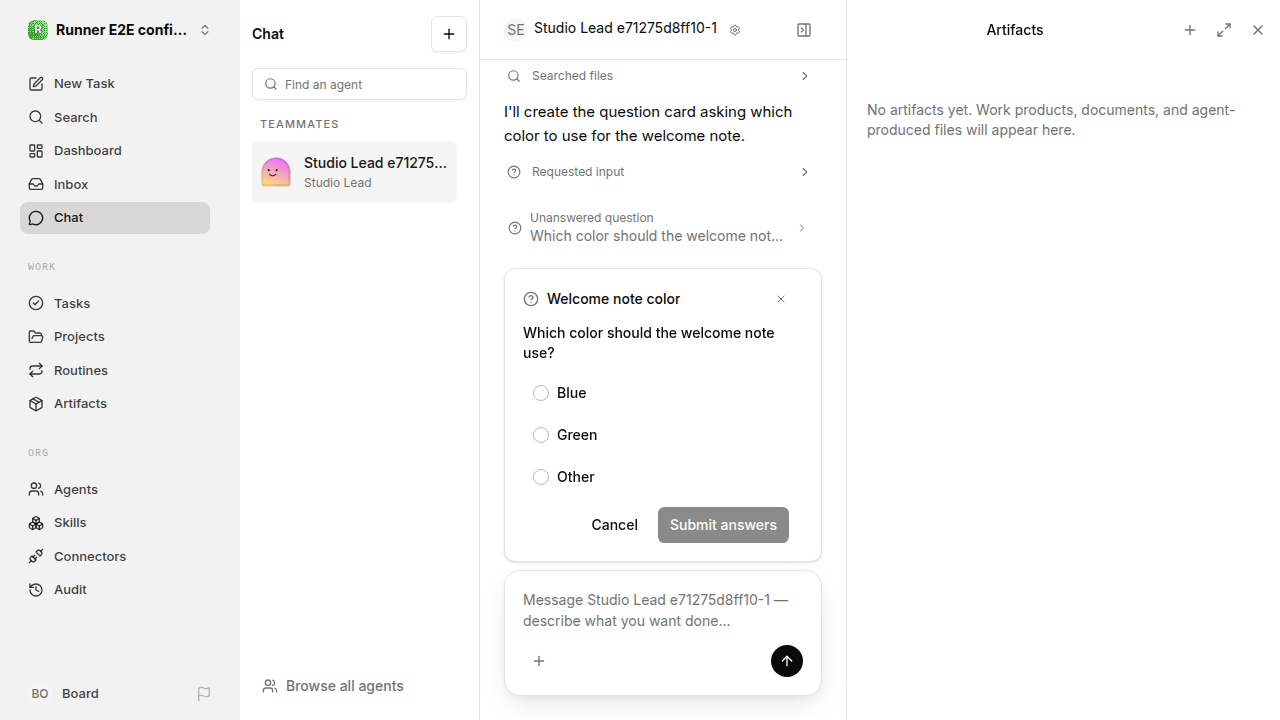
Task: Open Tasks under Work
Action: 115,303
